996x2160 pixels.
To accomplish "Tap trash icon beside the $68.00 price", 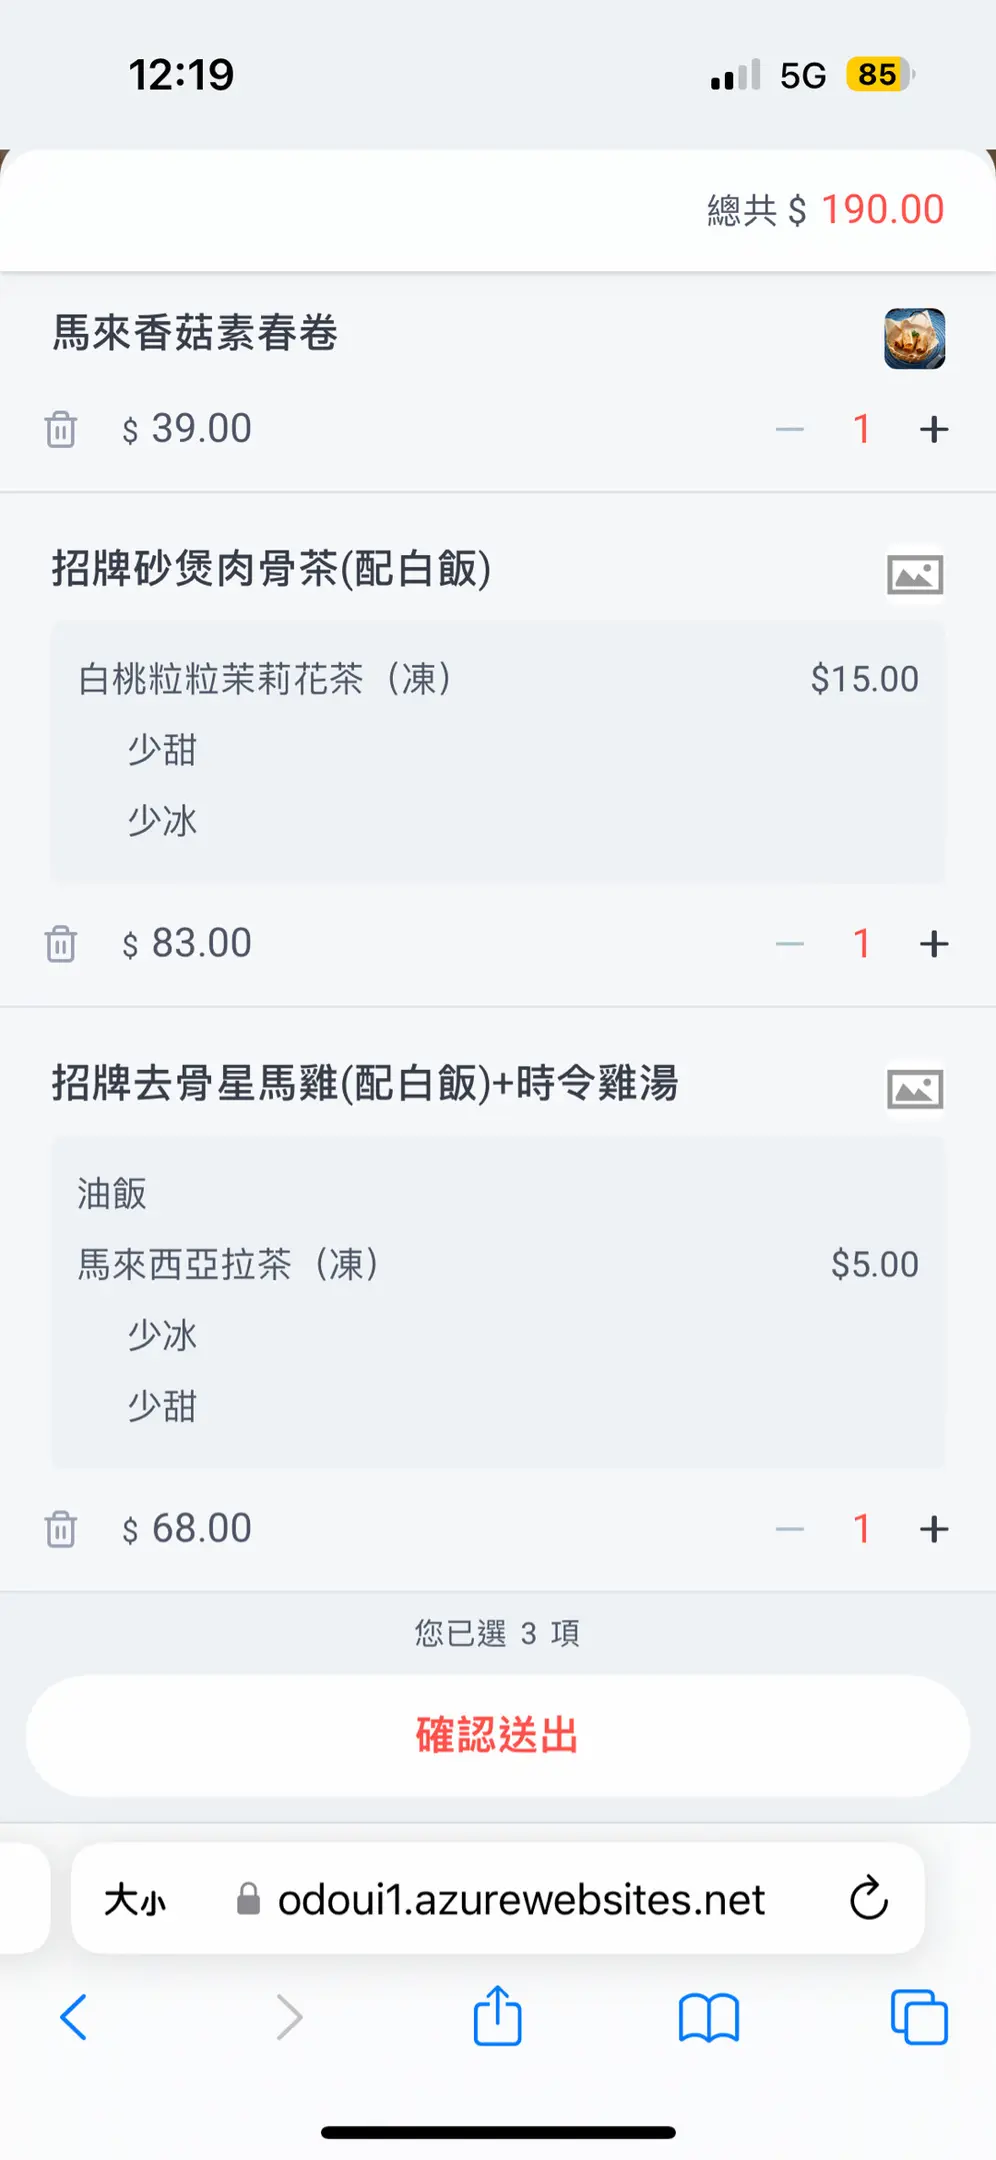I will pyautogui.click(x=61, y=1529).
